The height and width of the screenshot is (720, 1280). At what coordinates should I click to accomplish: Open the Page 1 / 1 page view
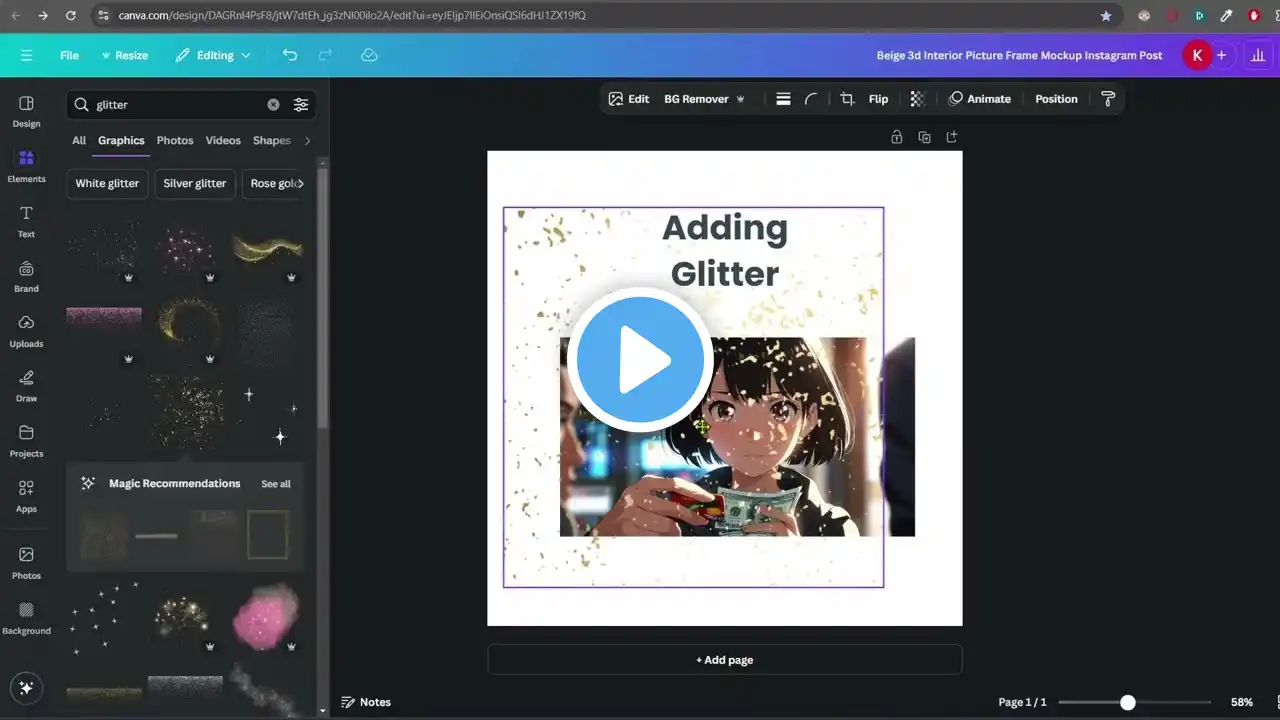pyautogui.click(x=1022, y=702)
